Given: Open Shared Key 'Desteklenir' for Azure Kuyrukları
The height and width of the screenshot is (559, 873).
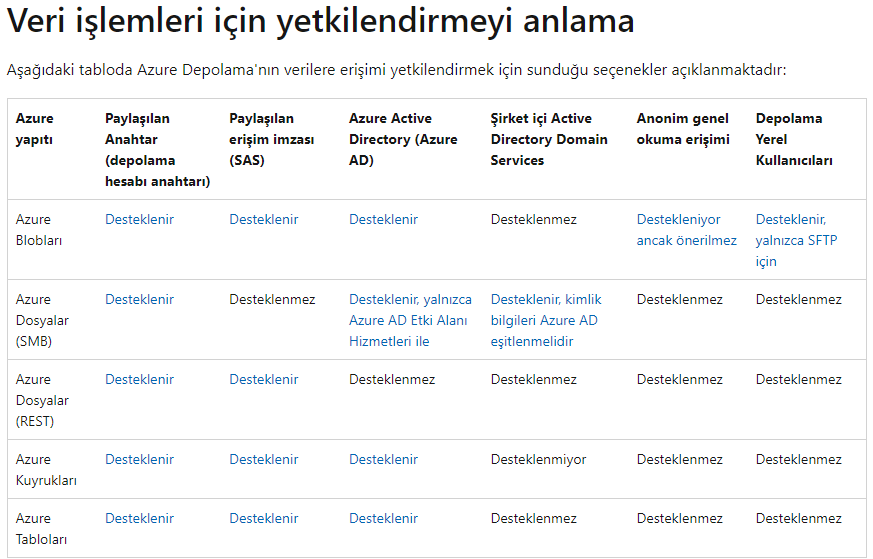Looking at the screenshot, I should [x=139, y=459].
